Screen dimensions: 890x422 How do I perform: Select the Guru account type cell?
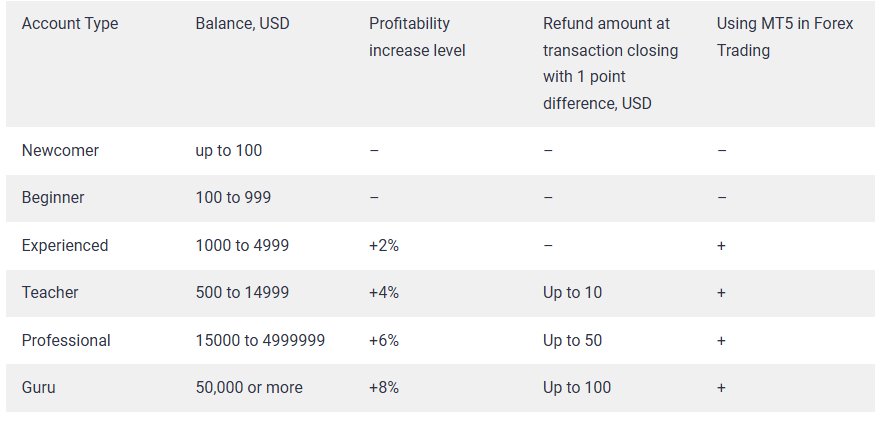coord(39,387)
